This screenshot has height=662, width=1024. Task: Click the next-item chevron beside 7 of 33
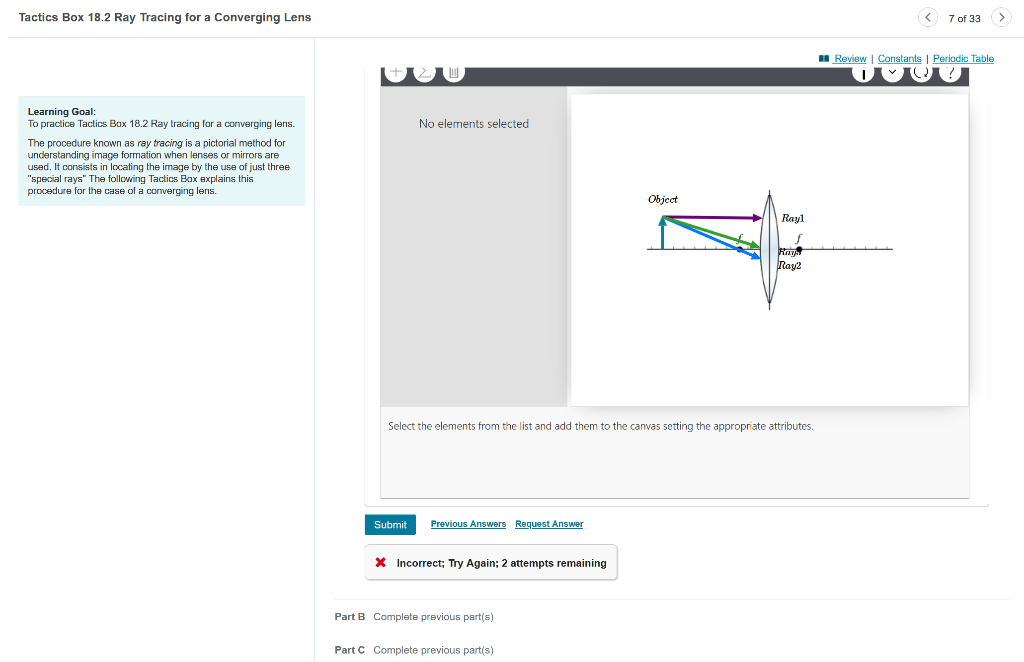pyautogui.click(x=1000, y=17)
